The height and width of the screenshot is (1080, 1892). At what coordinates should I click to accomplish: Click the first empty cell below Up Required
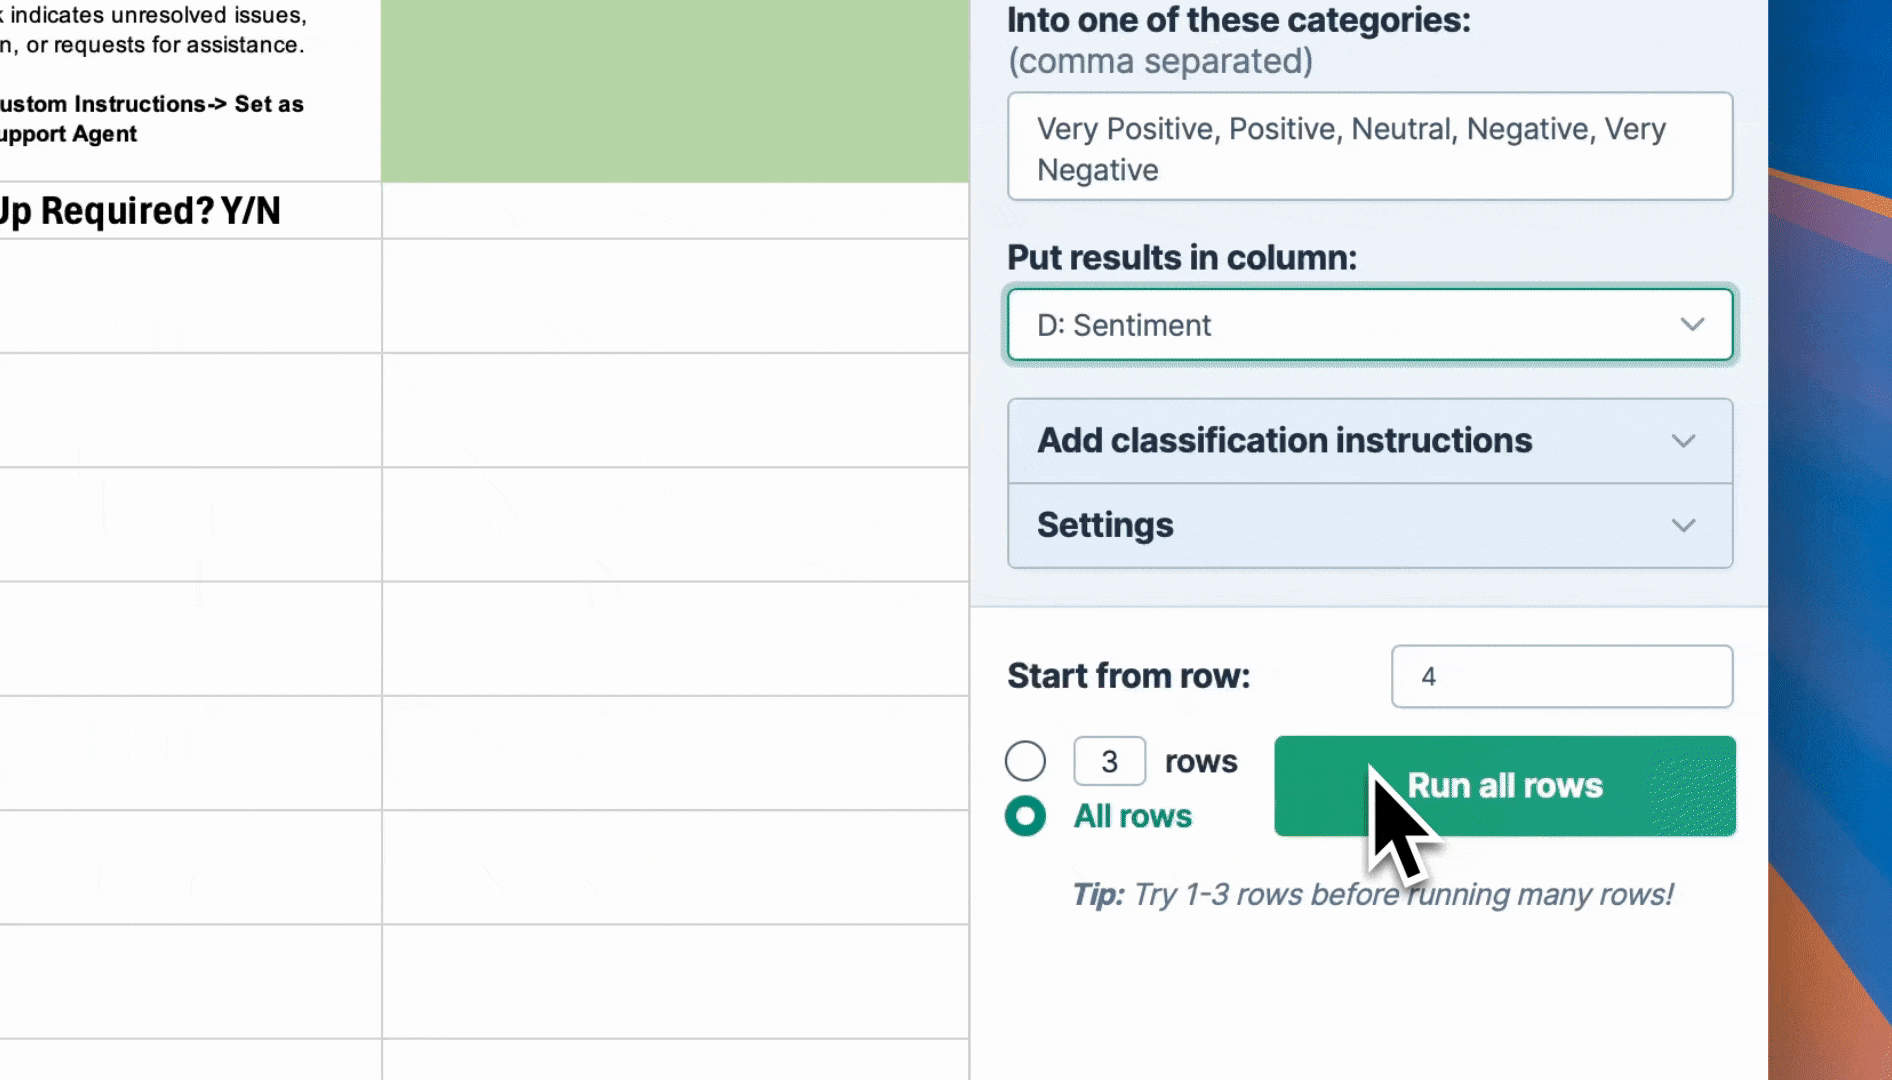pos(190,296)
